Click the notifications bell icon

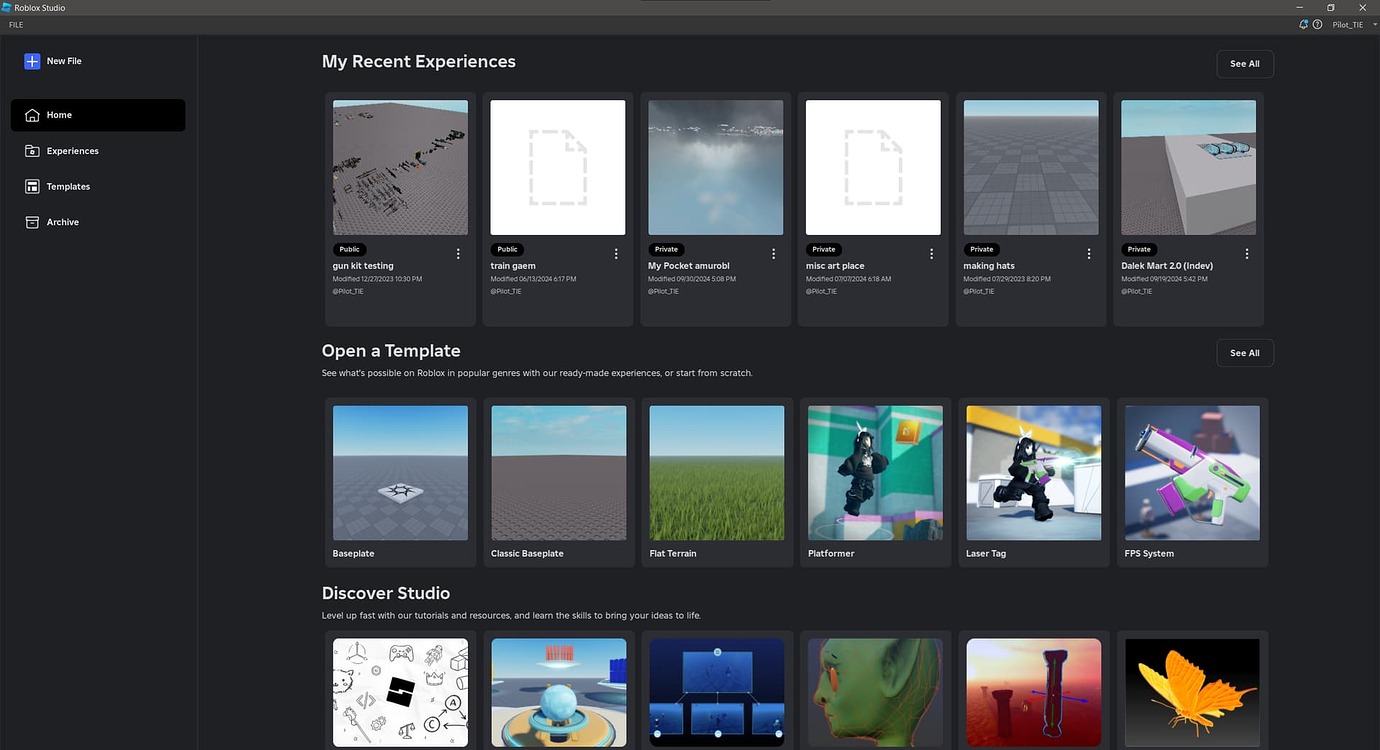(1303, 24)
